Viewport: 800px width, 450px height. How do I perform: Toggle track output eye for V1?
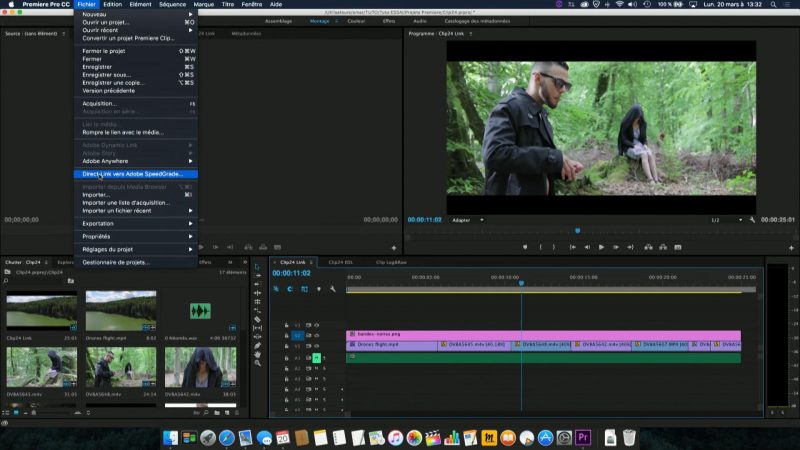coord(316,346)
